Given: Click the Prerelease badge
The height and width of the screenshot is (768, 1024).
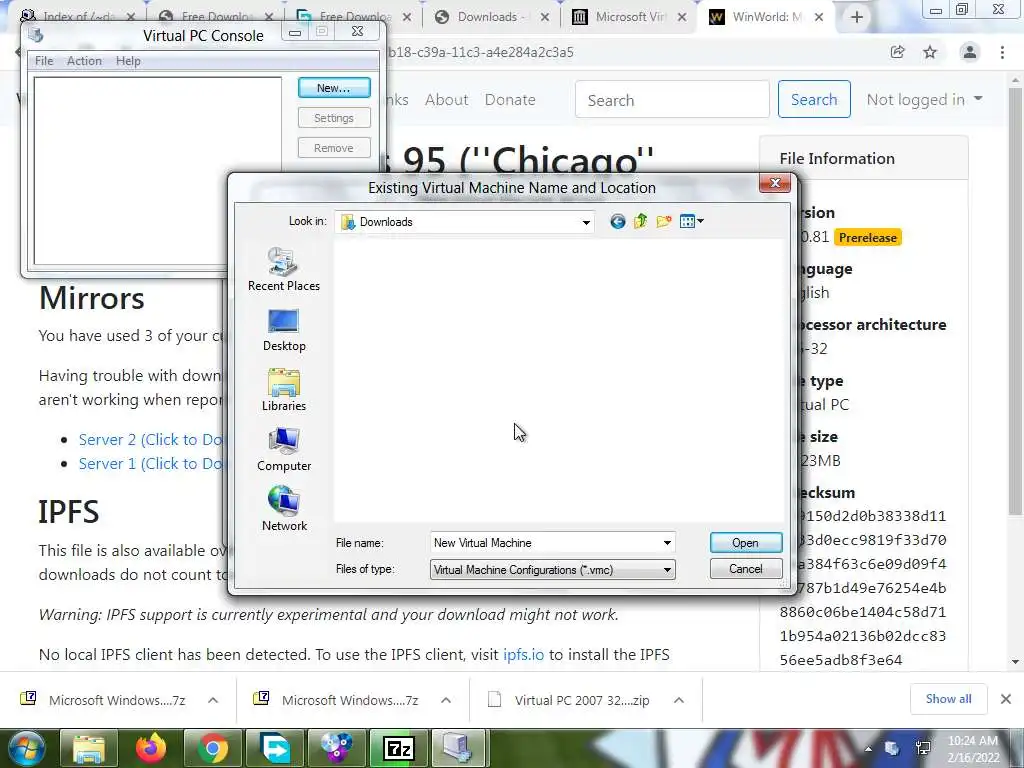Looking at the screenshot, I should pyautogui.click(x=867, y=238).
